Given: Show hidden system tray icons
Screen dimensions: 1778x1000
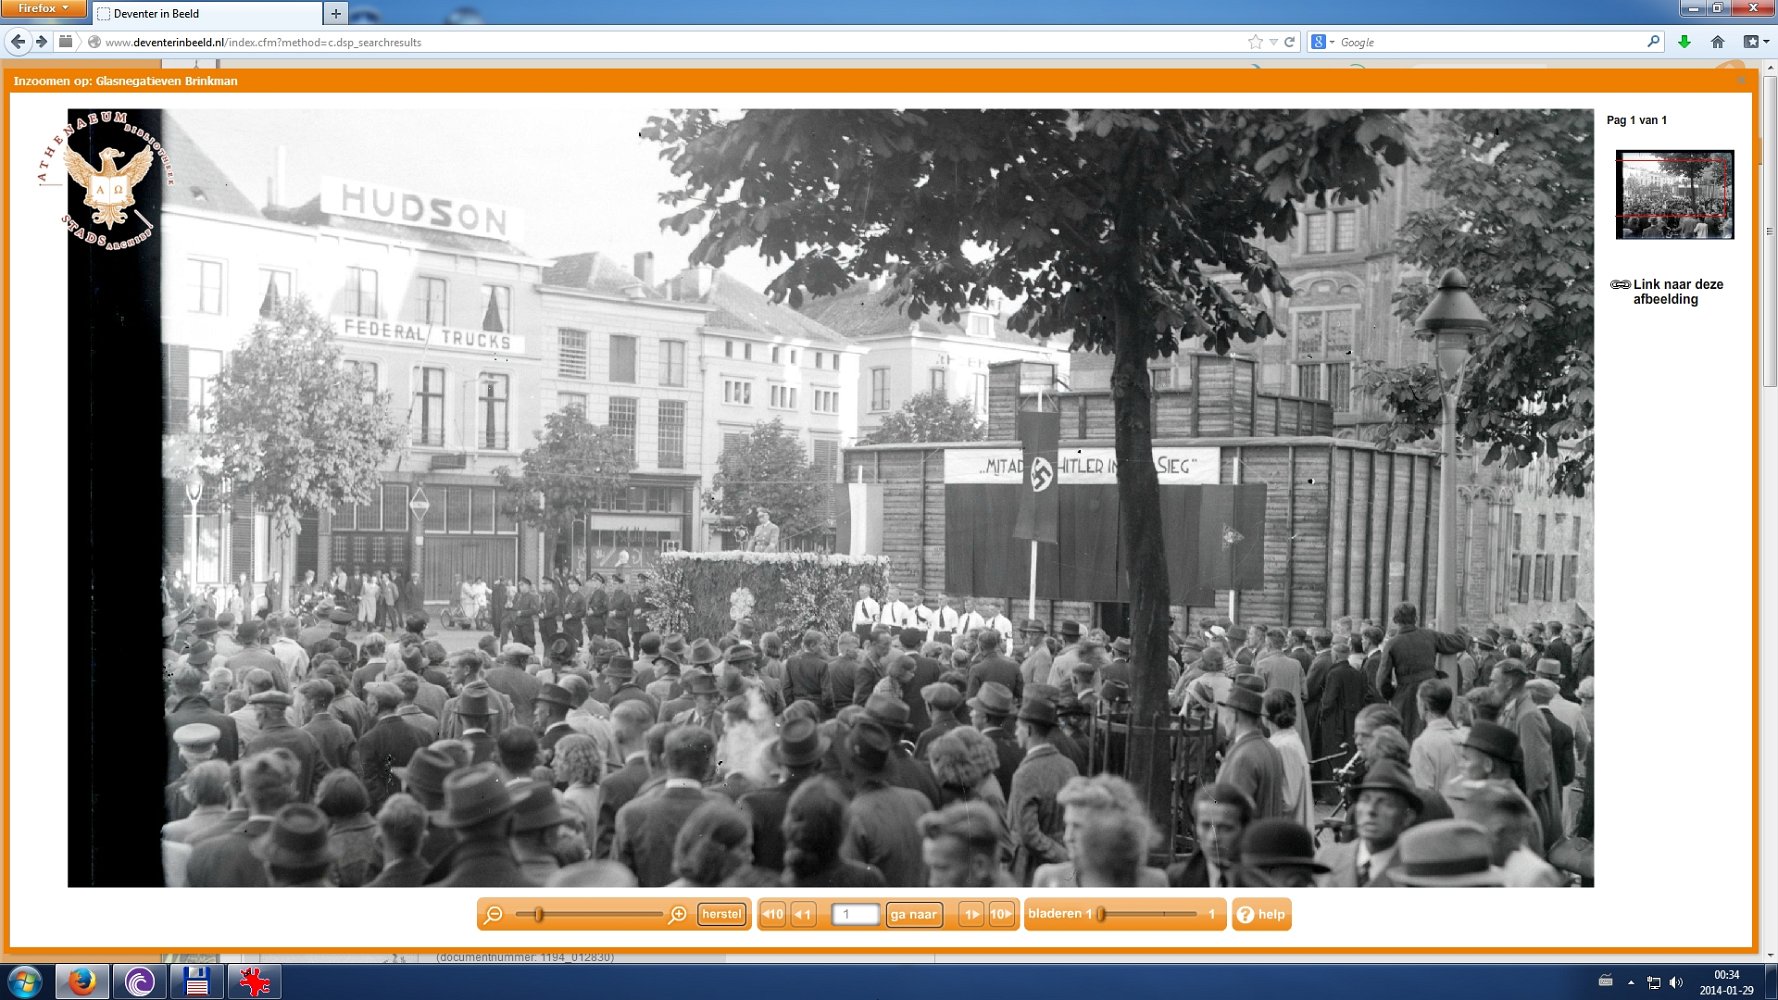Looking at the screenshot, I should point(1631,982).
